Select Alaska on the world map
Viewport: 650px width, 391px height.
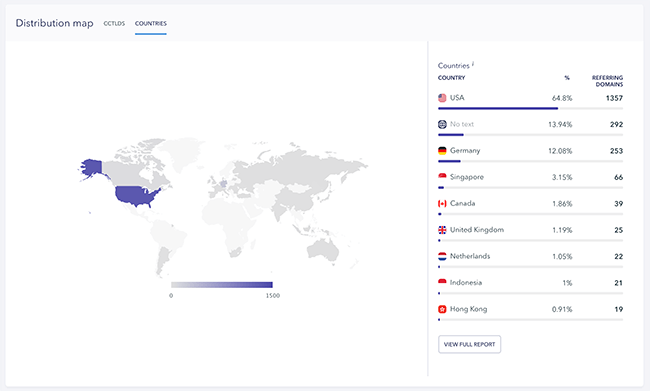coord(92,167)
